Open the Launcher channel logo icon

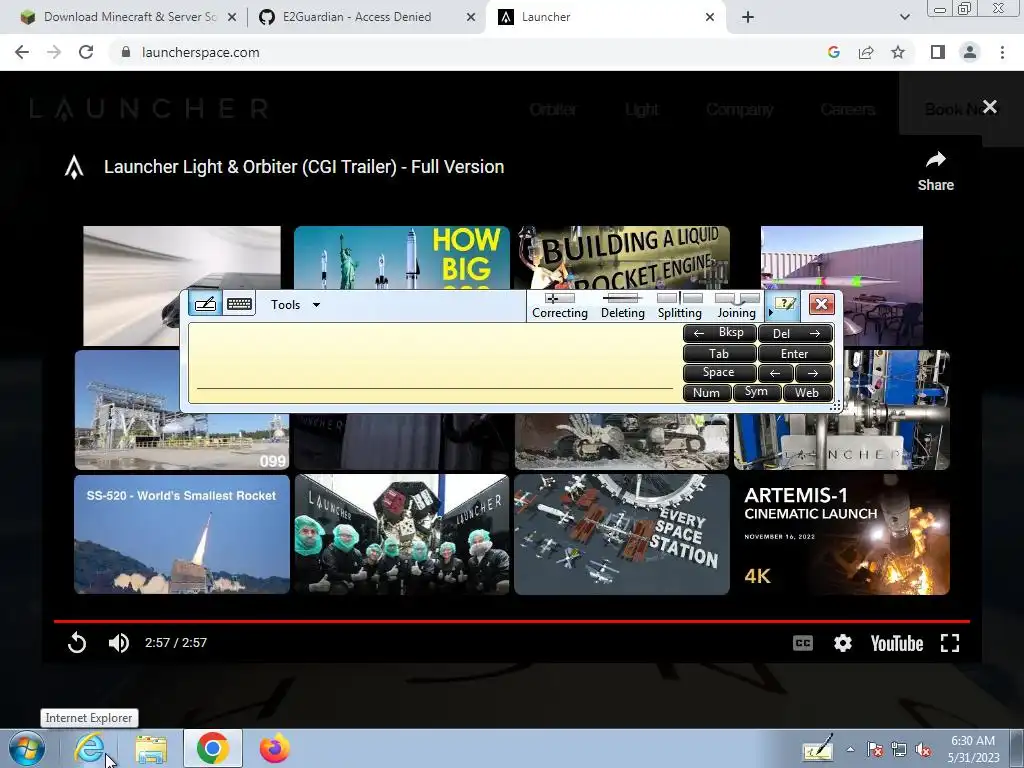pos(74,167)
